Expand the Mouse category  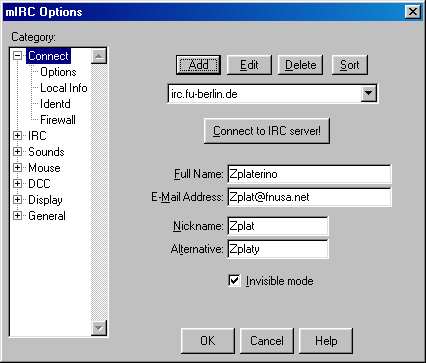[x=17, y=168]
